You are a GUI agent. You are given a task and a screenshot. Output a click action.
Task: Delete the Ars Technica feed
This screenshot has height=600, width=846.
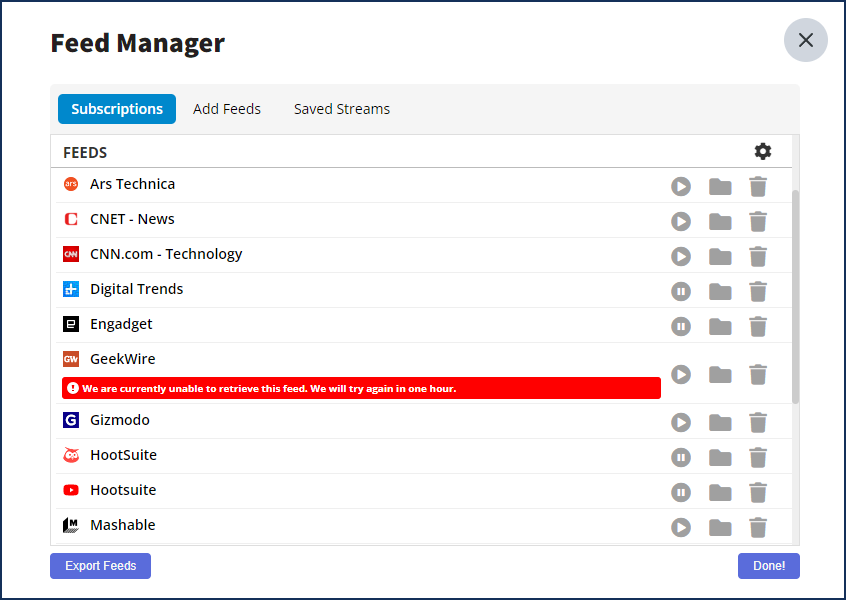coord(758,187)
